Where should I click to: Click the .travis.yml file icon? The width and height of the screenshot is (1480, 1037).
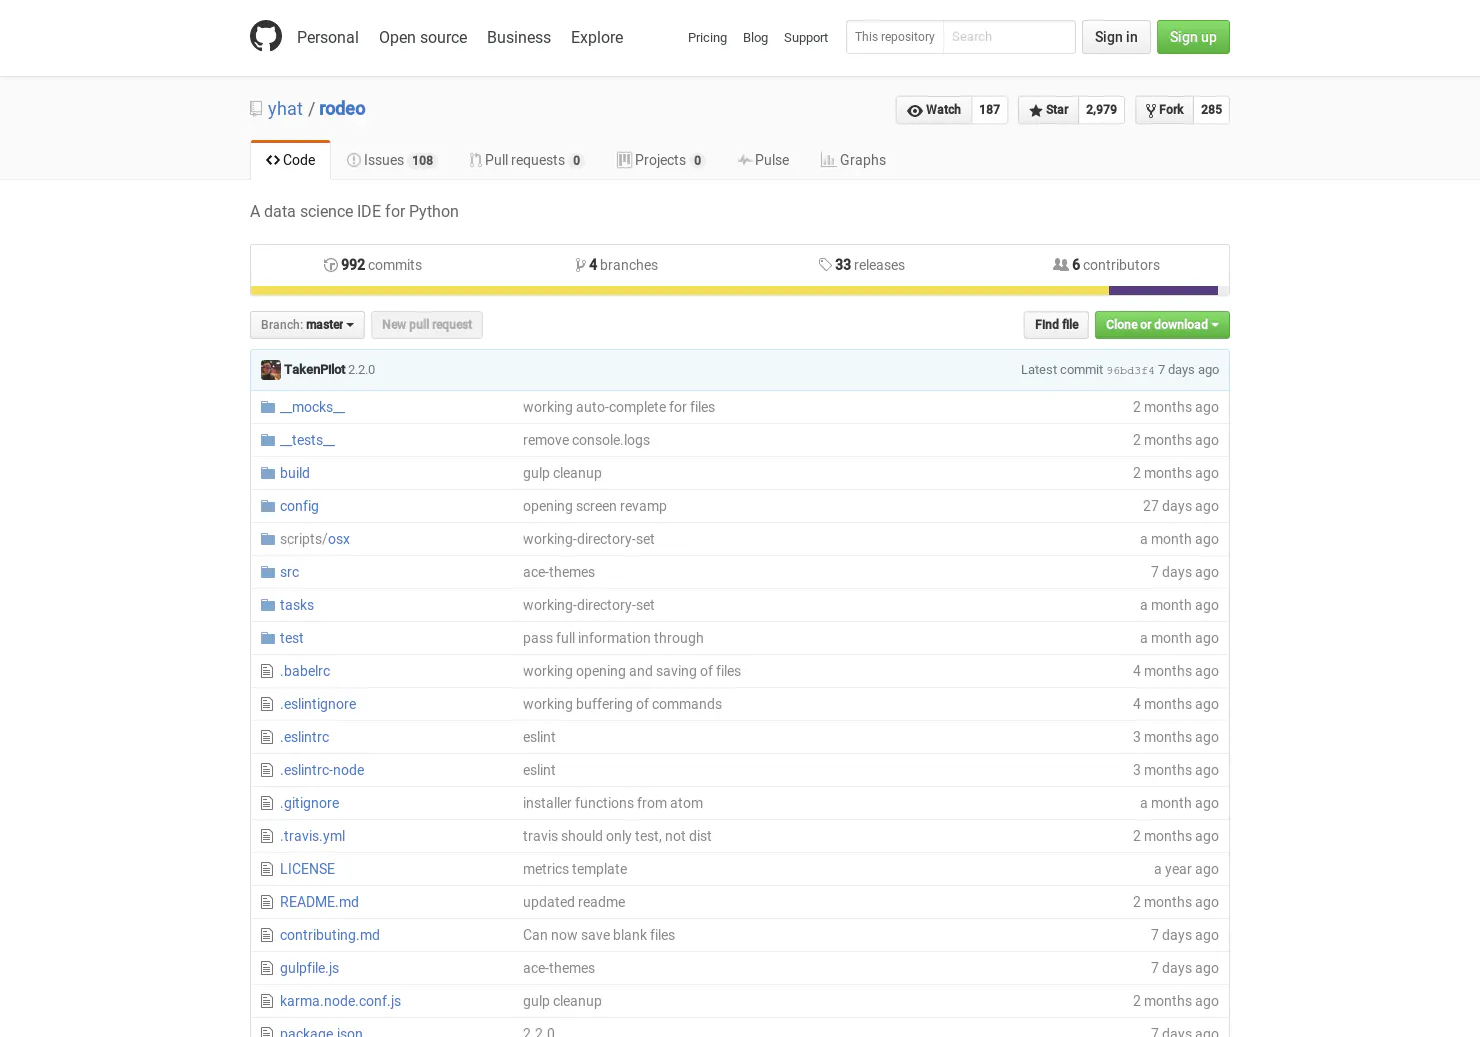[267, 836]
